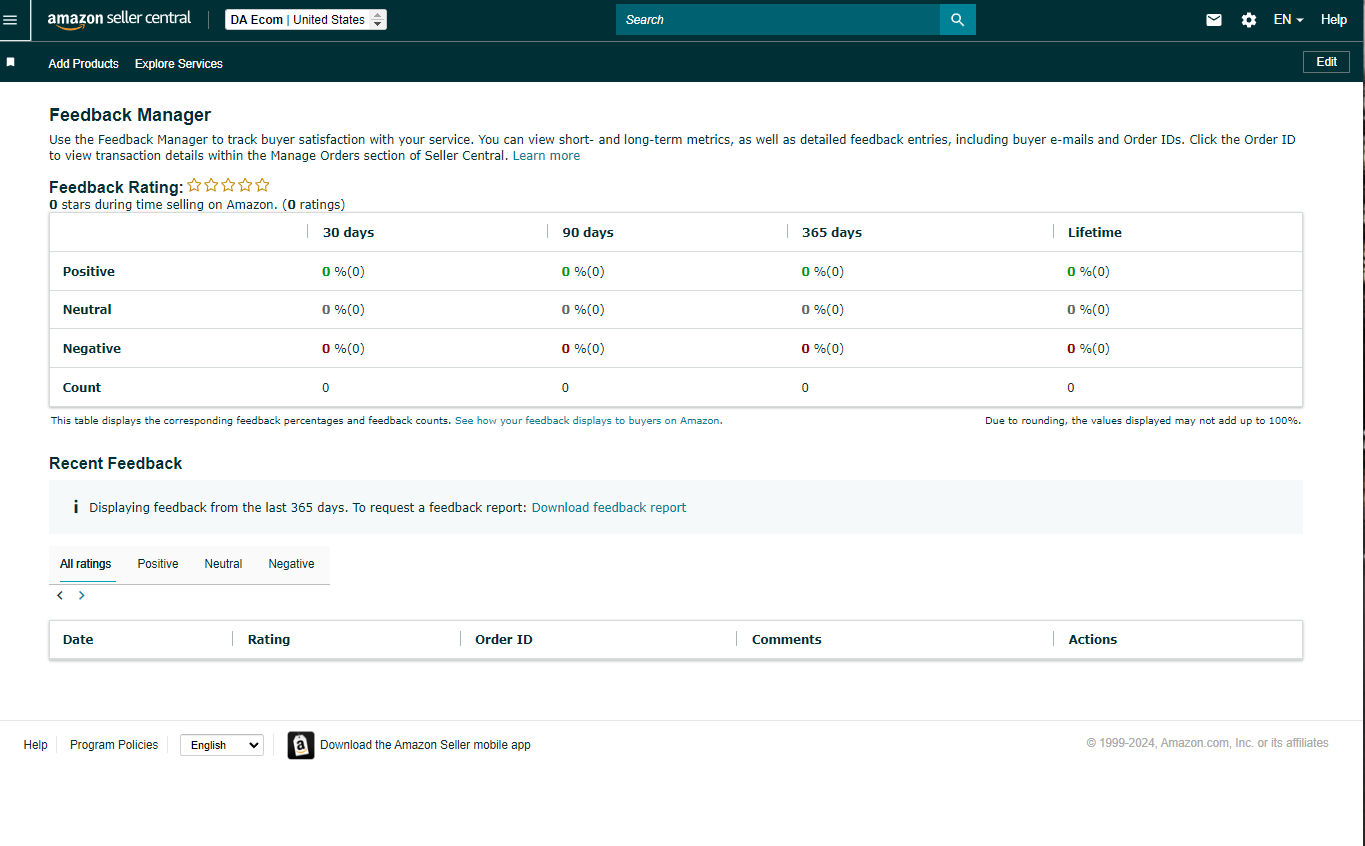Image resolution: width=1365 pixels, height=846 pixels.
Task: Open Download feedback report link
Action: 609,507
